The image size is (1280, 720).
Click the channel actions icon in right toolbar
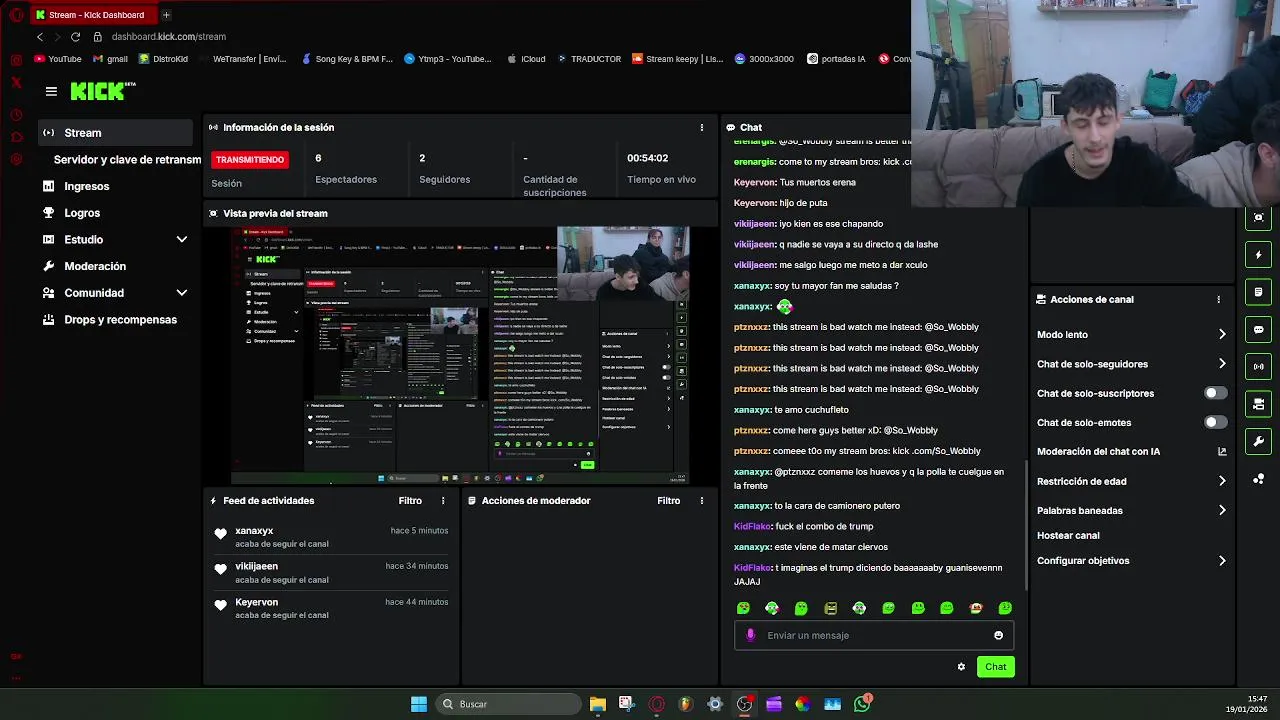point(1258,404)
